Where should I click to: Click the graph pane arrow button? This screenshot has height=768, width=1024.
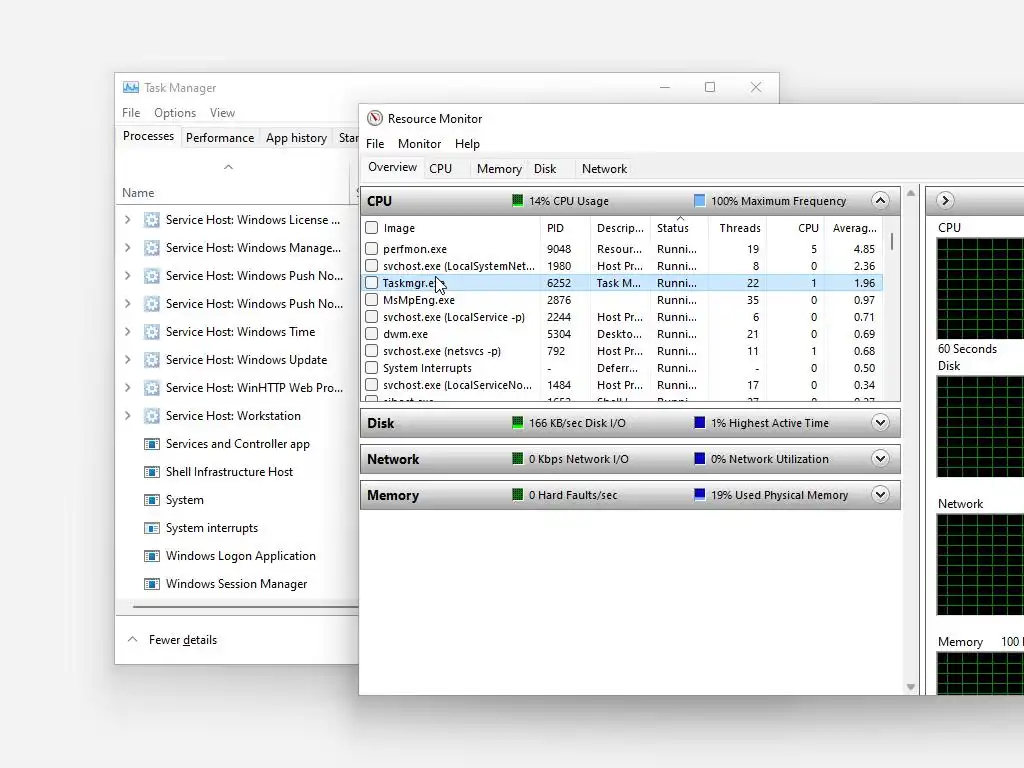945,200
